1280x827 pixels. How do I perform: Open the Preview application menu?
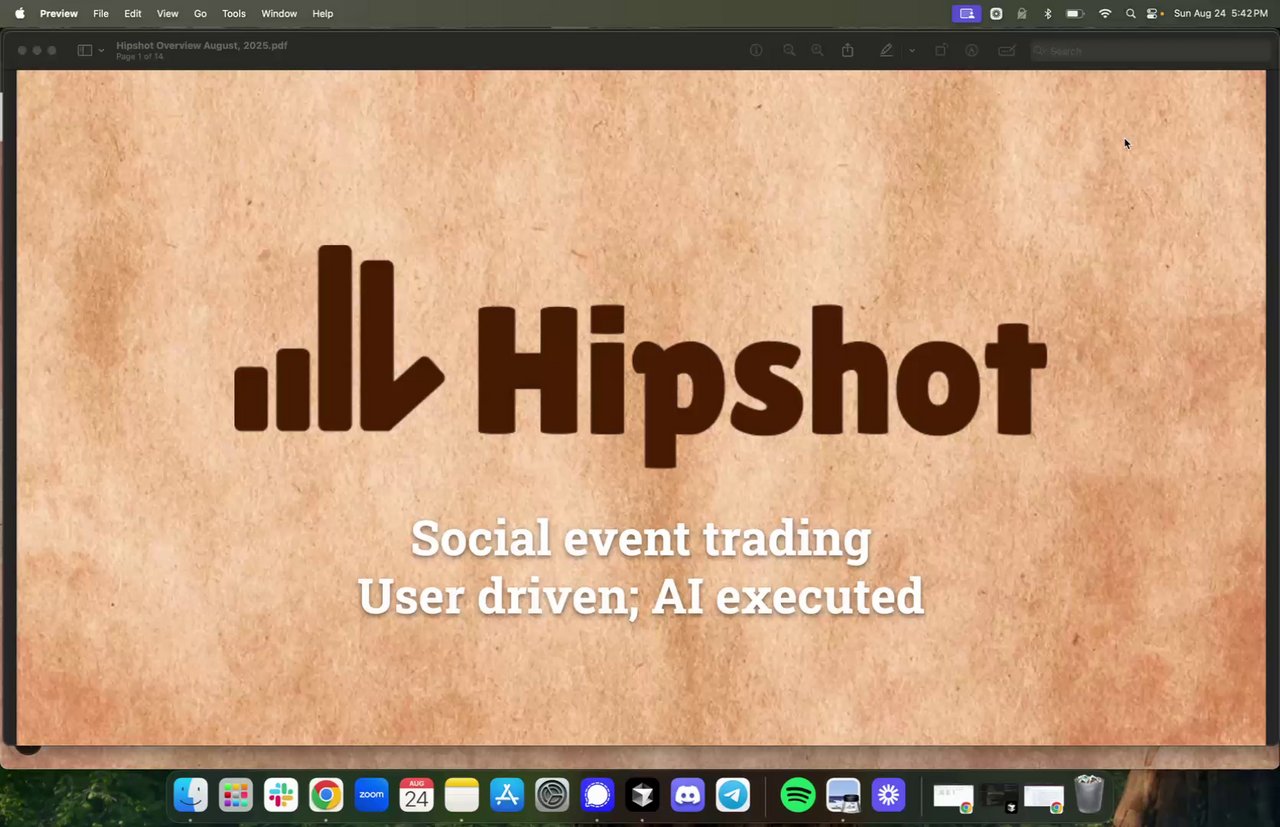pyautogui.click(x=59, y=13)
